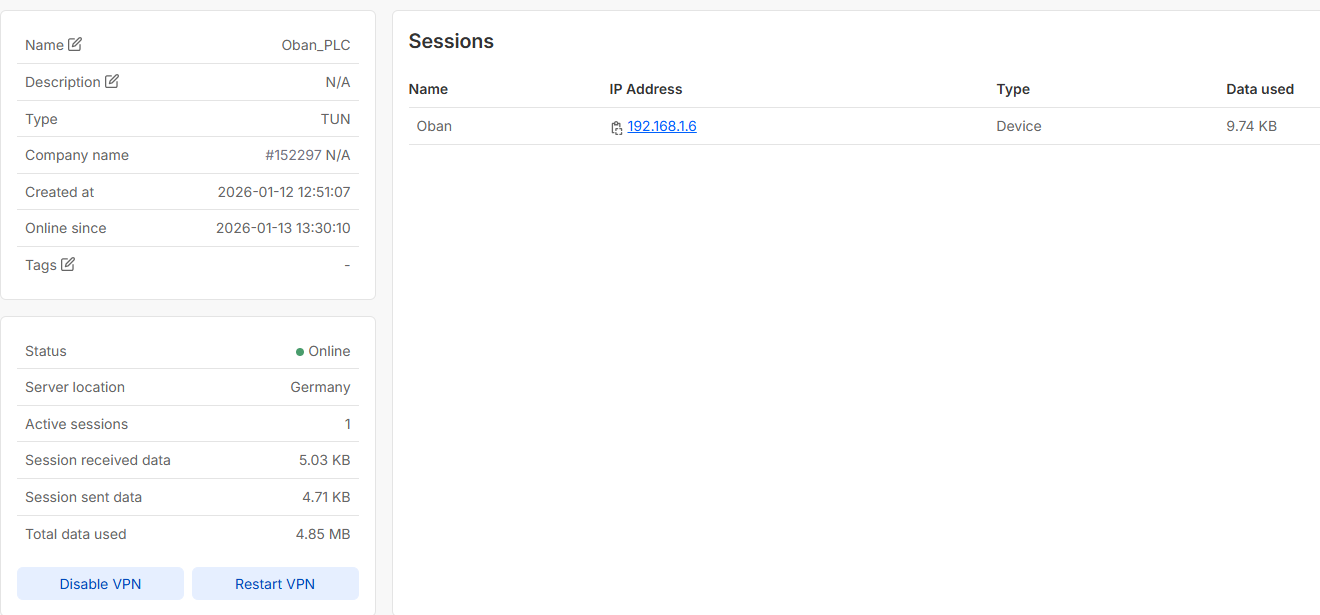Click the Oban_PLC name value

tap(315, 45)
